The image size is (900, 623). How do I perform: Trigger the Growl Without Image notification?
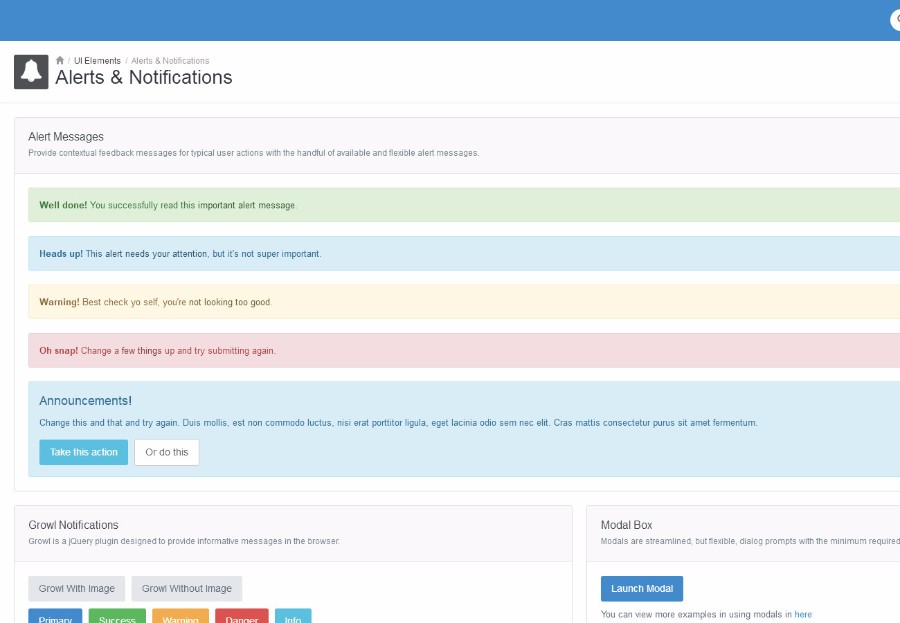[186, 589]
